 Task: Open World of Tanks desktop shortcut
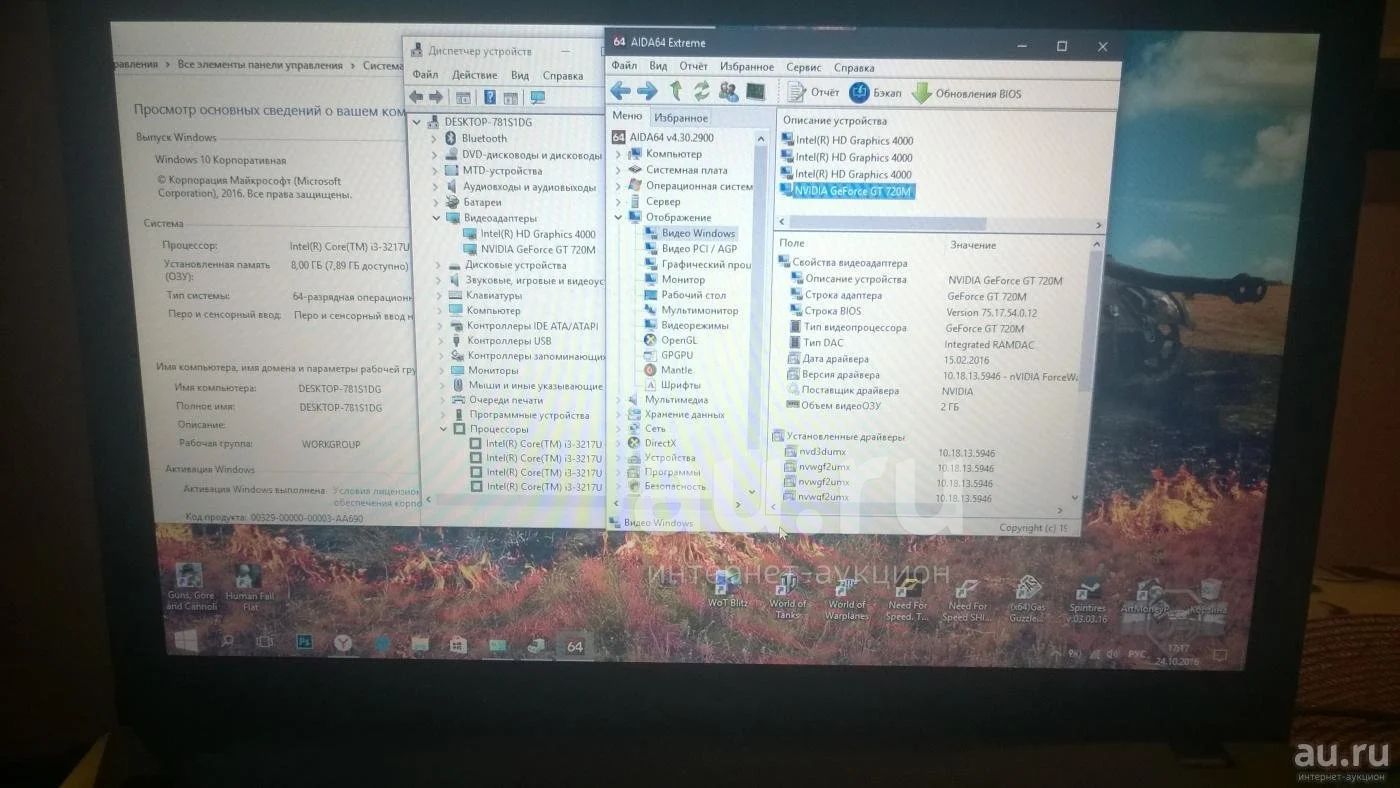788,597
